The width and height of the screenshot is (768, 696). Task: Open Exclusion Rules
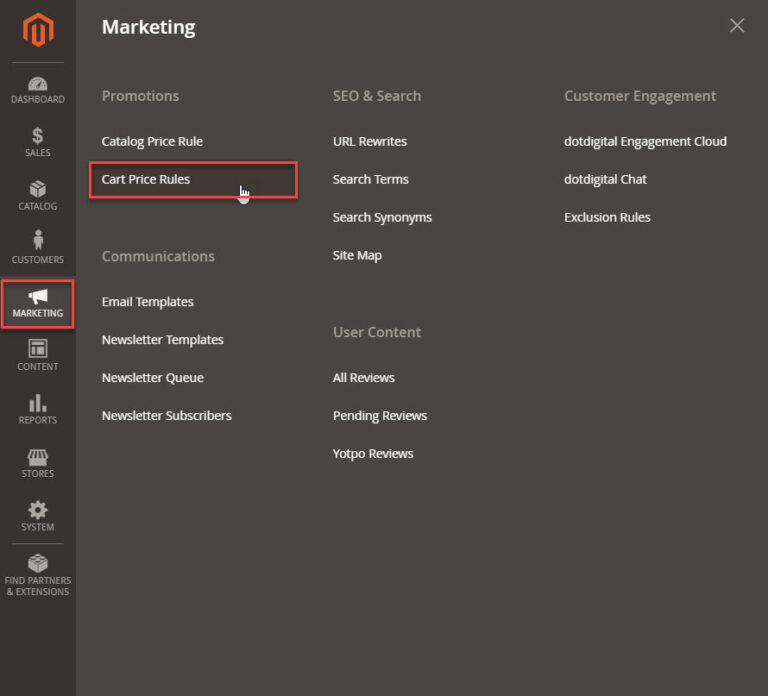pos(607,217)
